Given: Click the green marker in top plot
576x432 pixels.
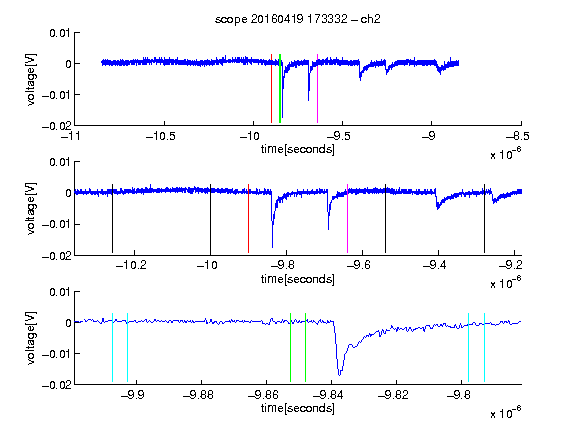Looking at the screenshot, I should coord(280,89).
